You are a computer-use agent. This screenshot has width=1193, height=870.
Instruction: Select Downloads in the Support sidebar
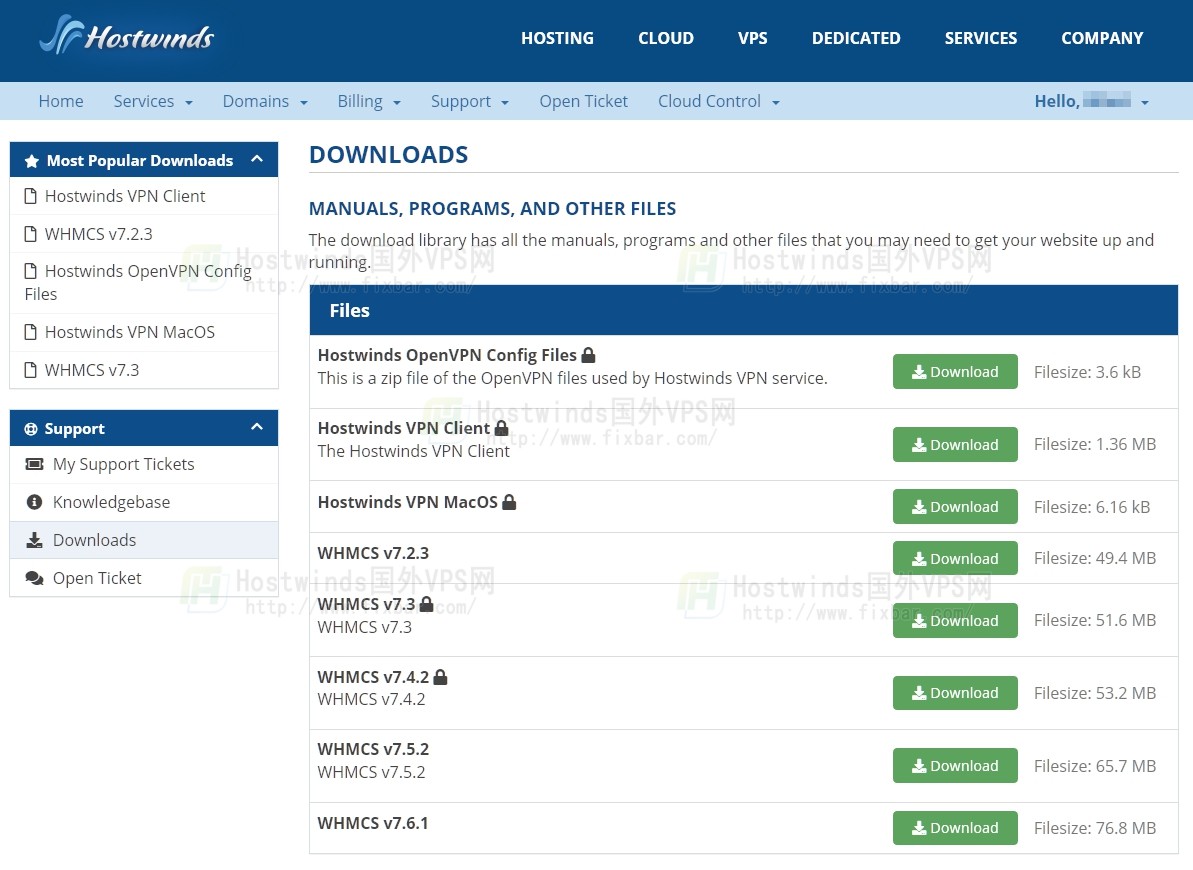[144, 540]
